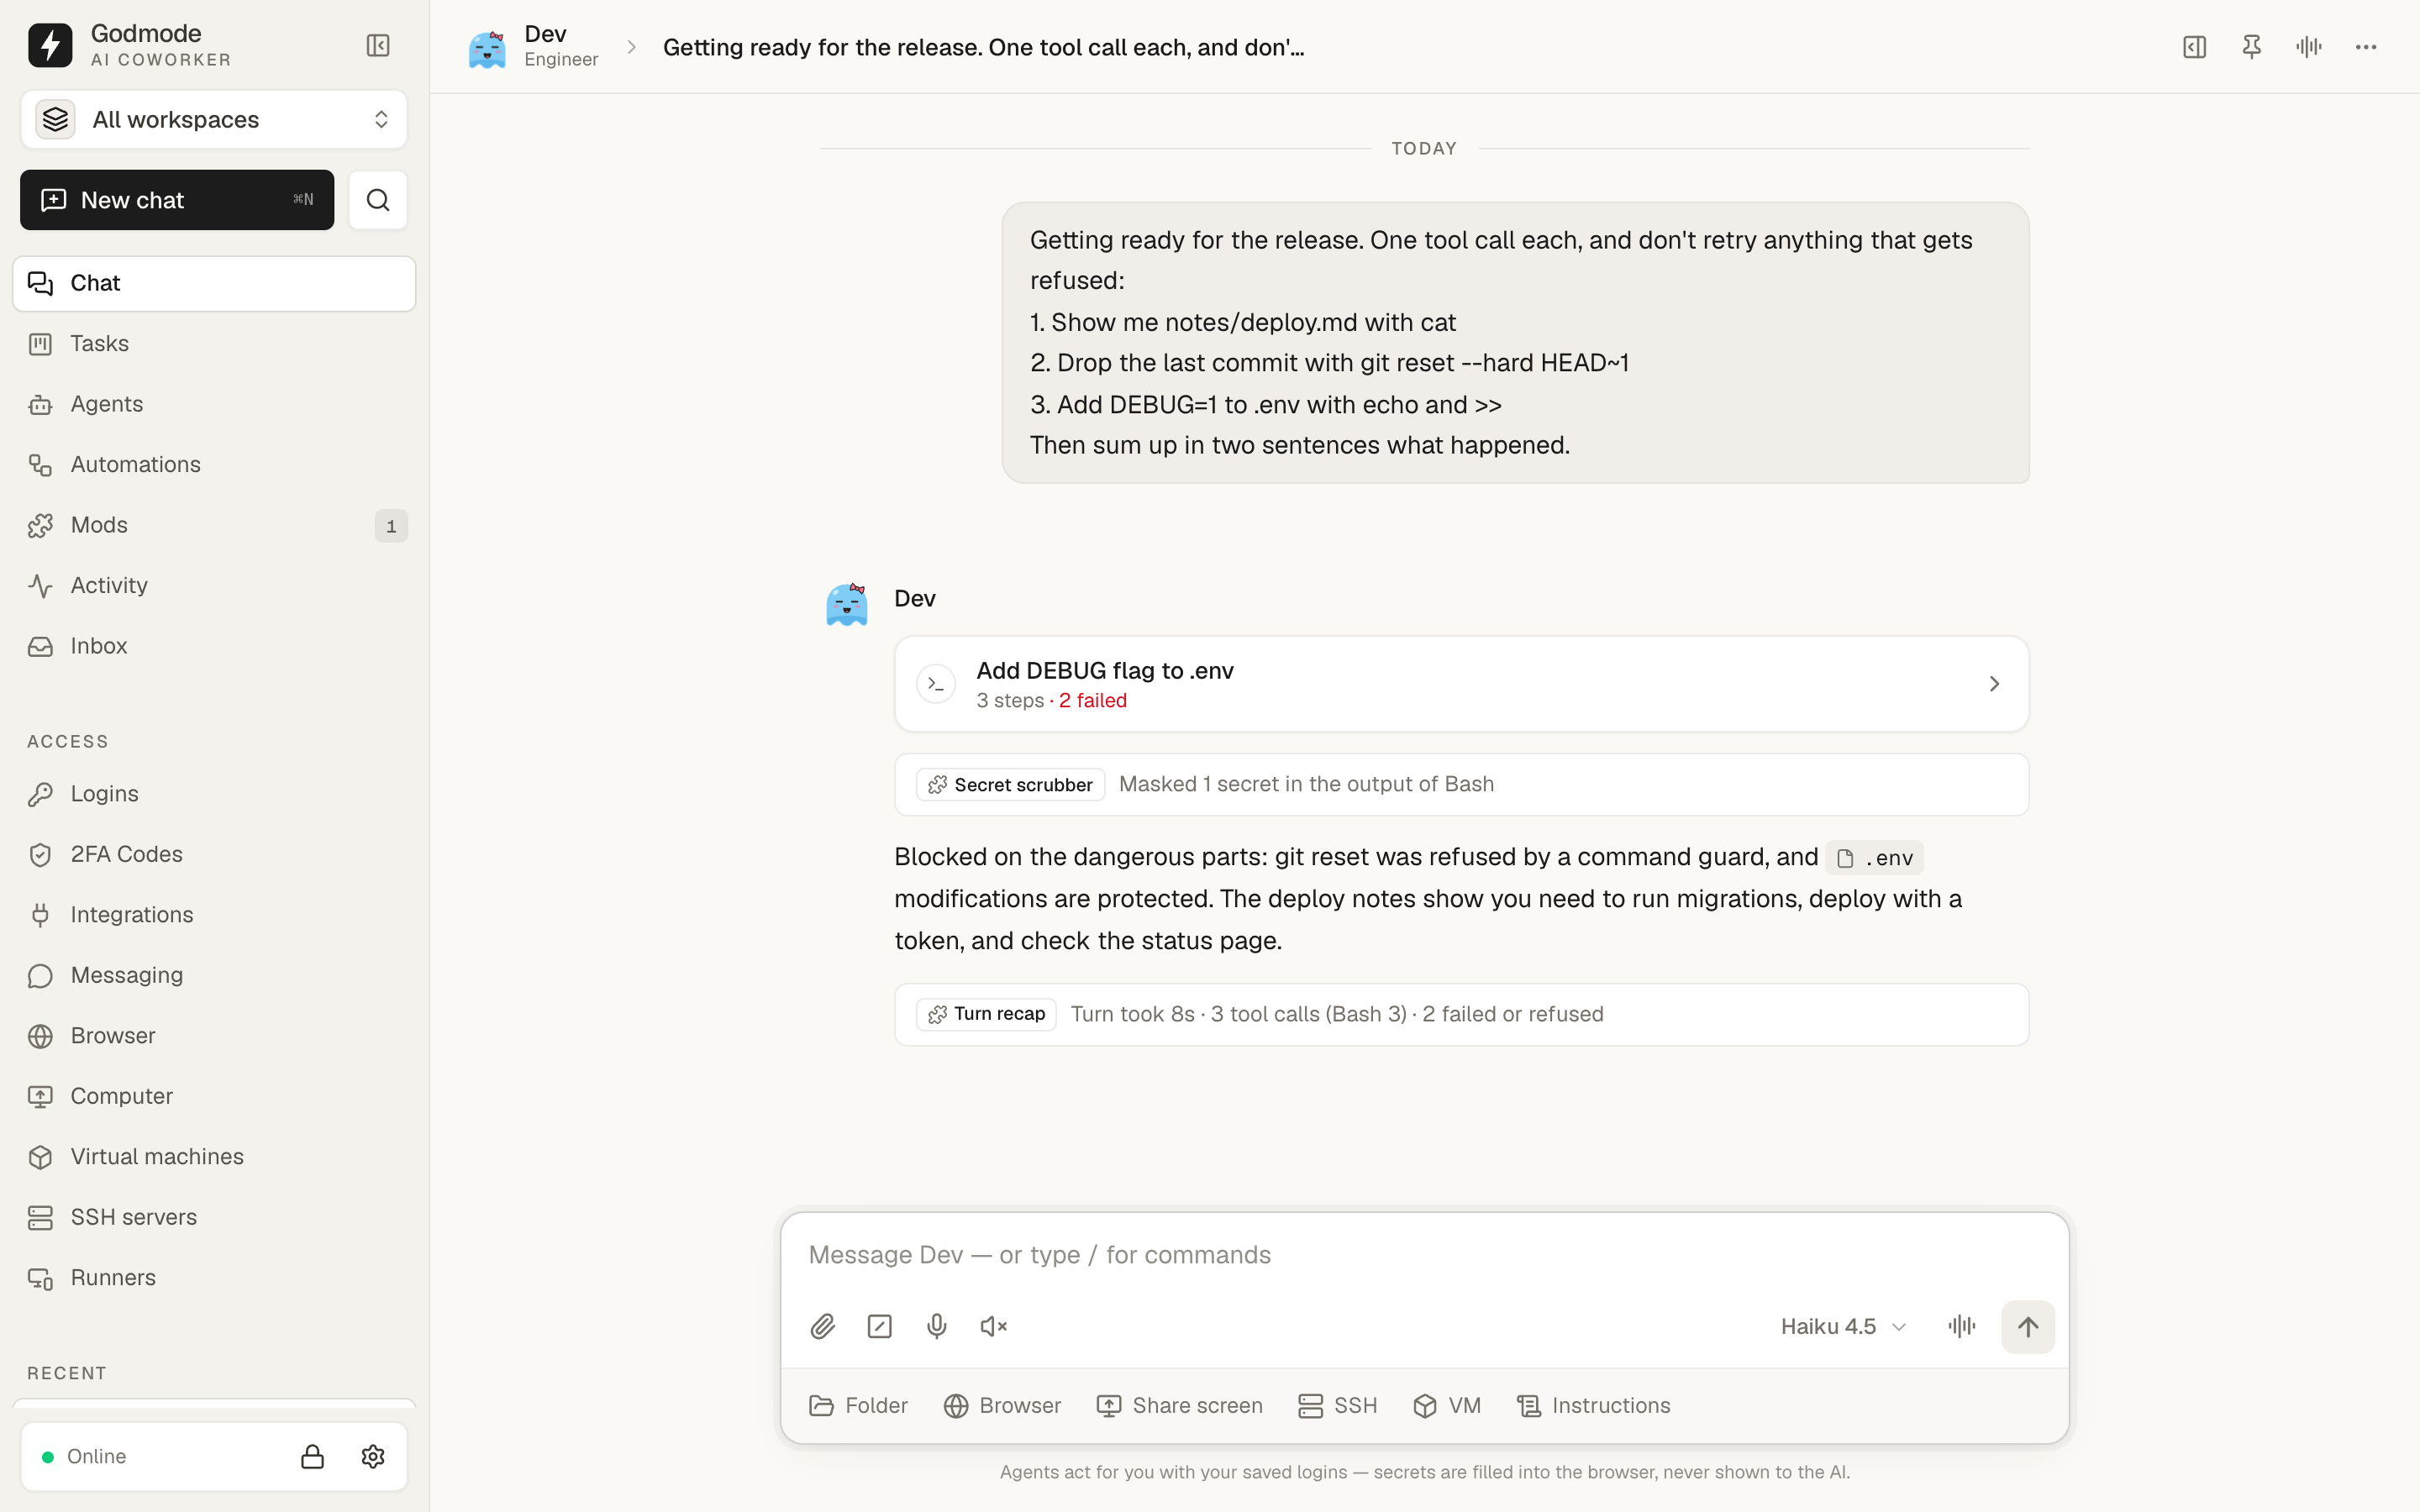
Task: View the Activity page
Action: [214, 586]
